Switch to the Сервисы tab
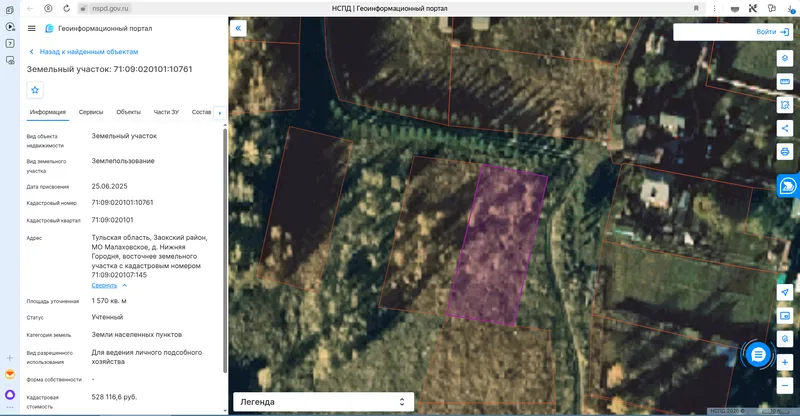Screen dimensions: 800x416 pos(91,112)
